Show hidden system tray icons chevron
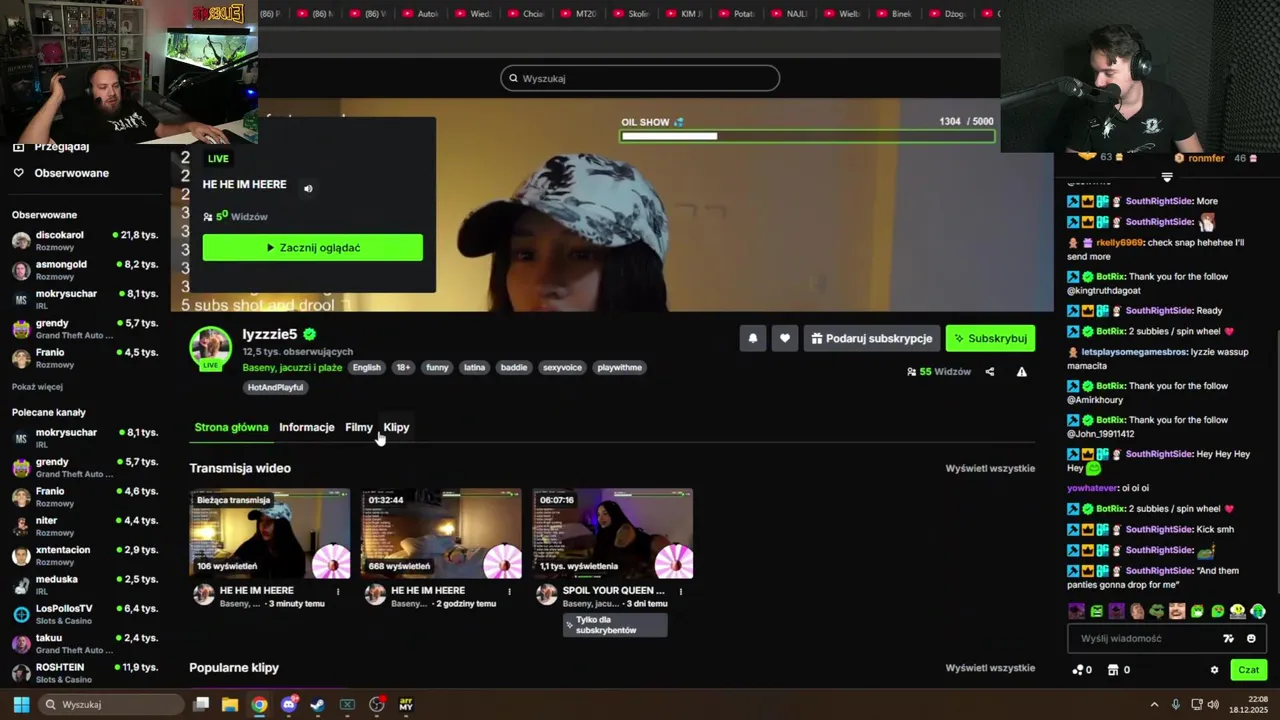 (1154, 704)
